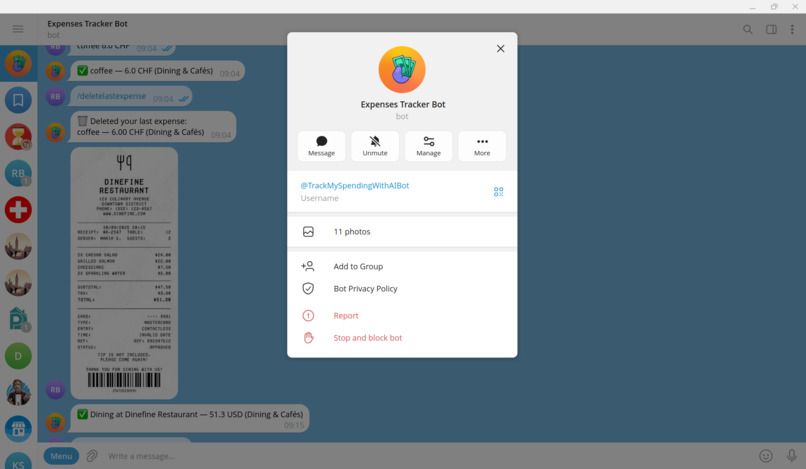This screenshot has width=806, height=469.
Task: Open the Dinefine Restaurant receipt photo
Action: point(124,273)
